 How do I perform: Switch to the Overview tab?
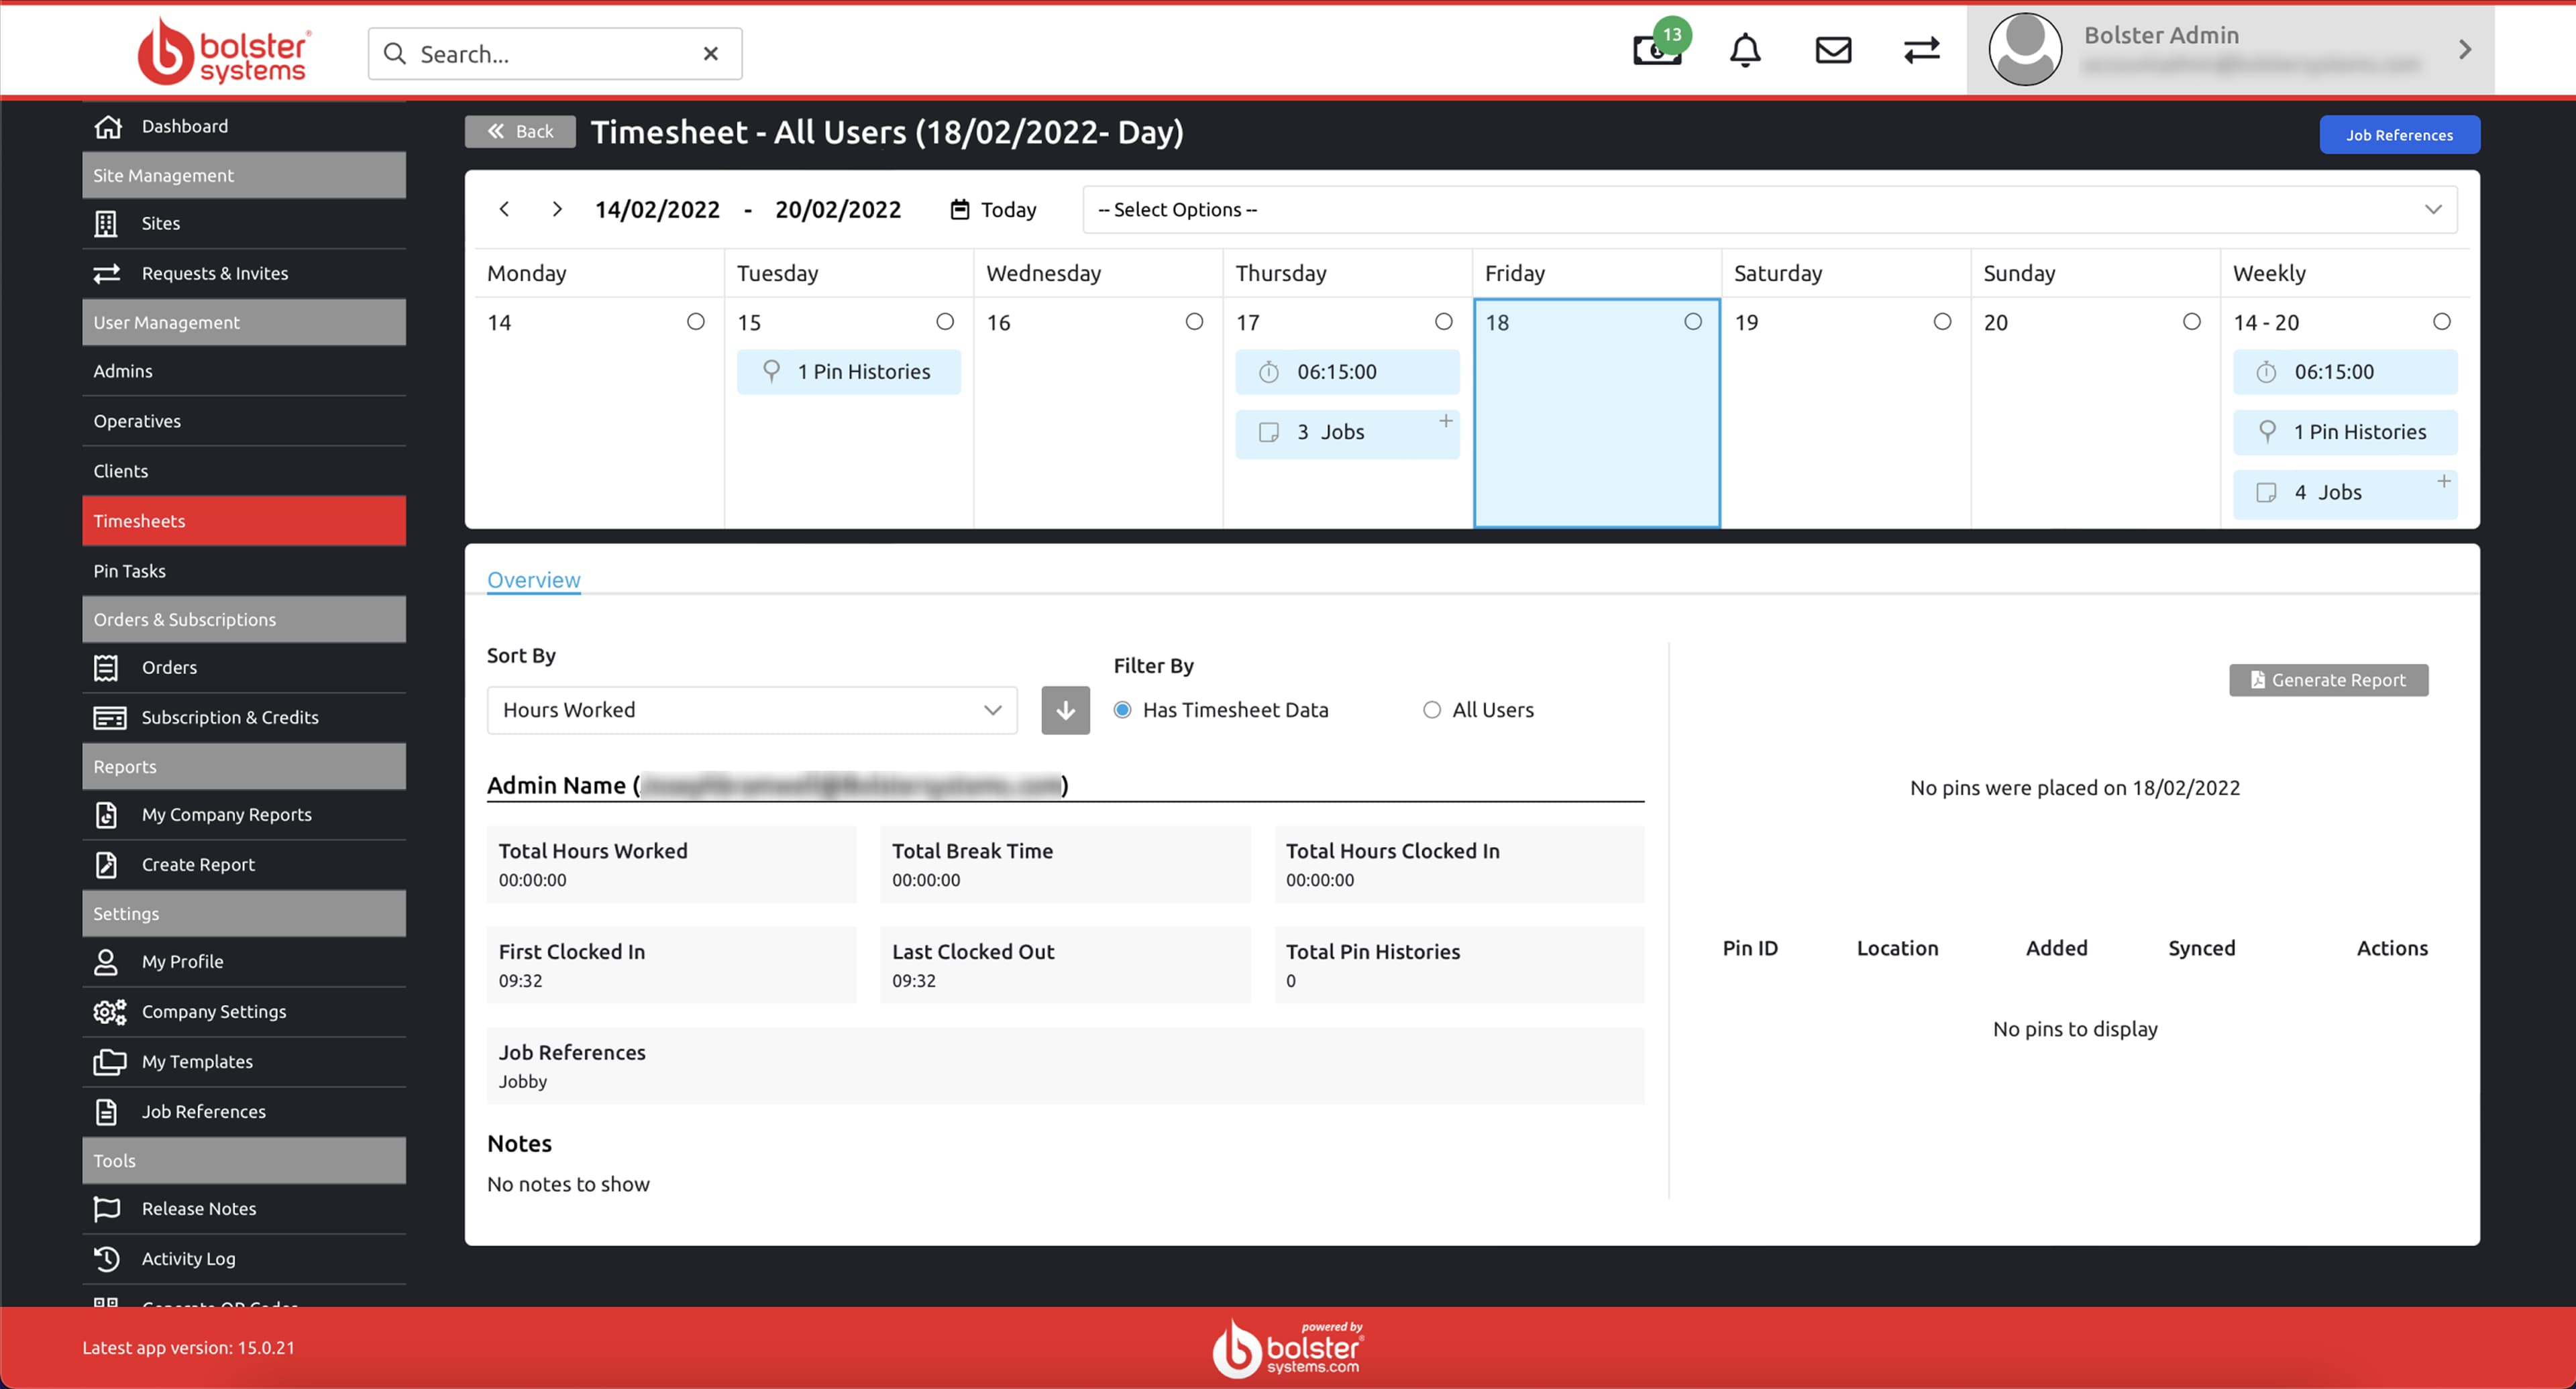[x=533, y=580]
